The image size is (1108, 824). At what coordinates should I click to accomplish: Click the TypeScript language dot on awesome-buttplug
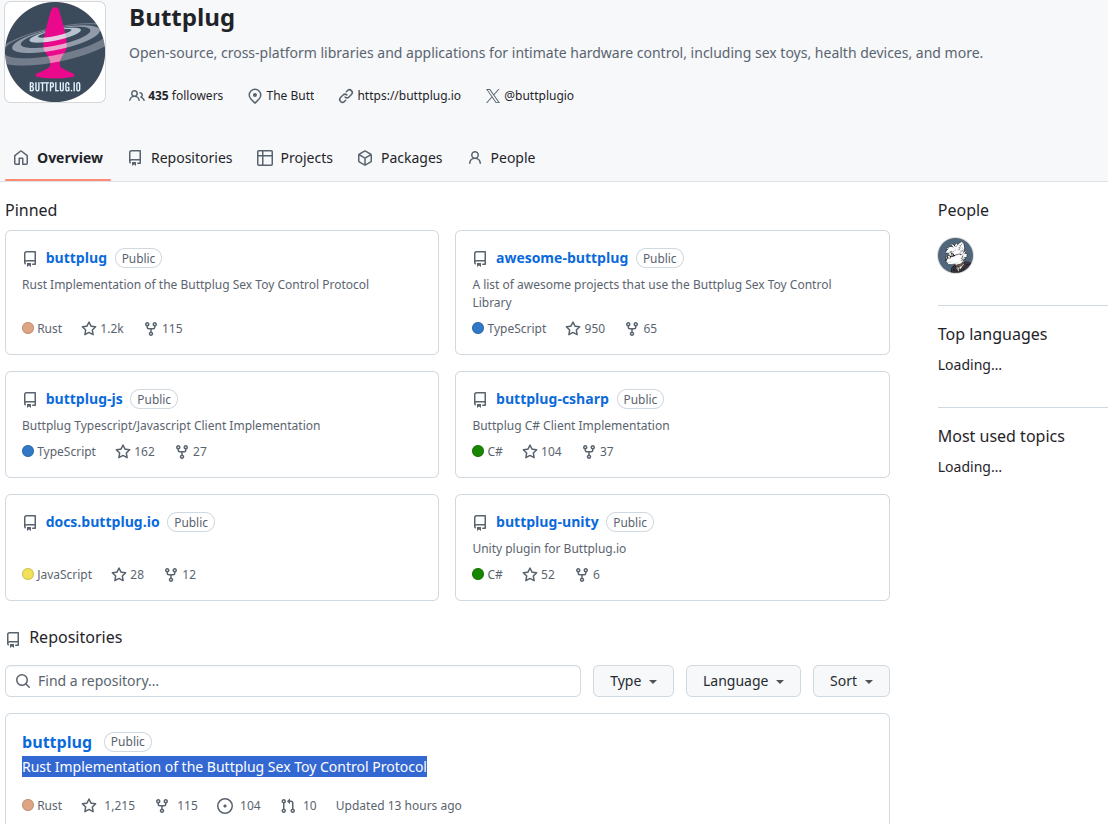coord(478,329)
